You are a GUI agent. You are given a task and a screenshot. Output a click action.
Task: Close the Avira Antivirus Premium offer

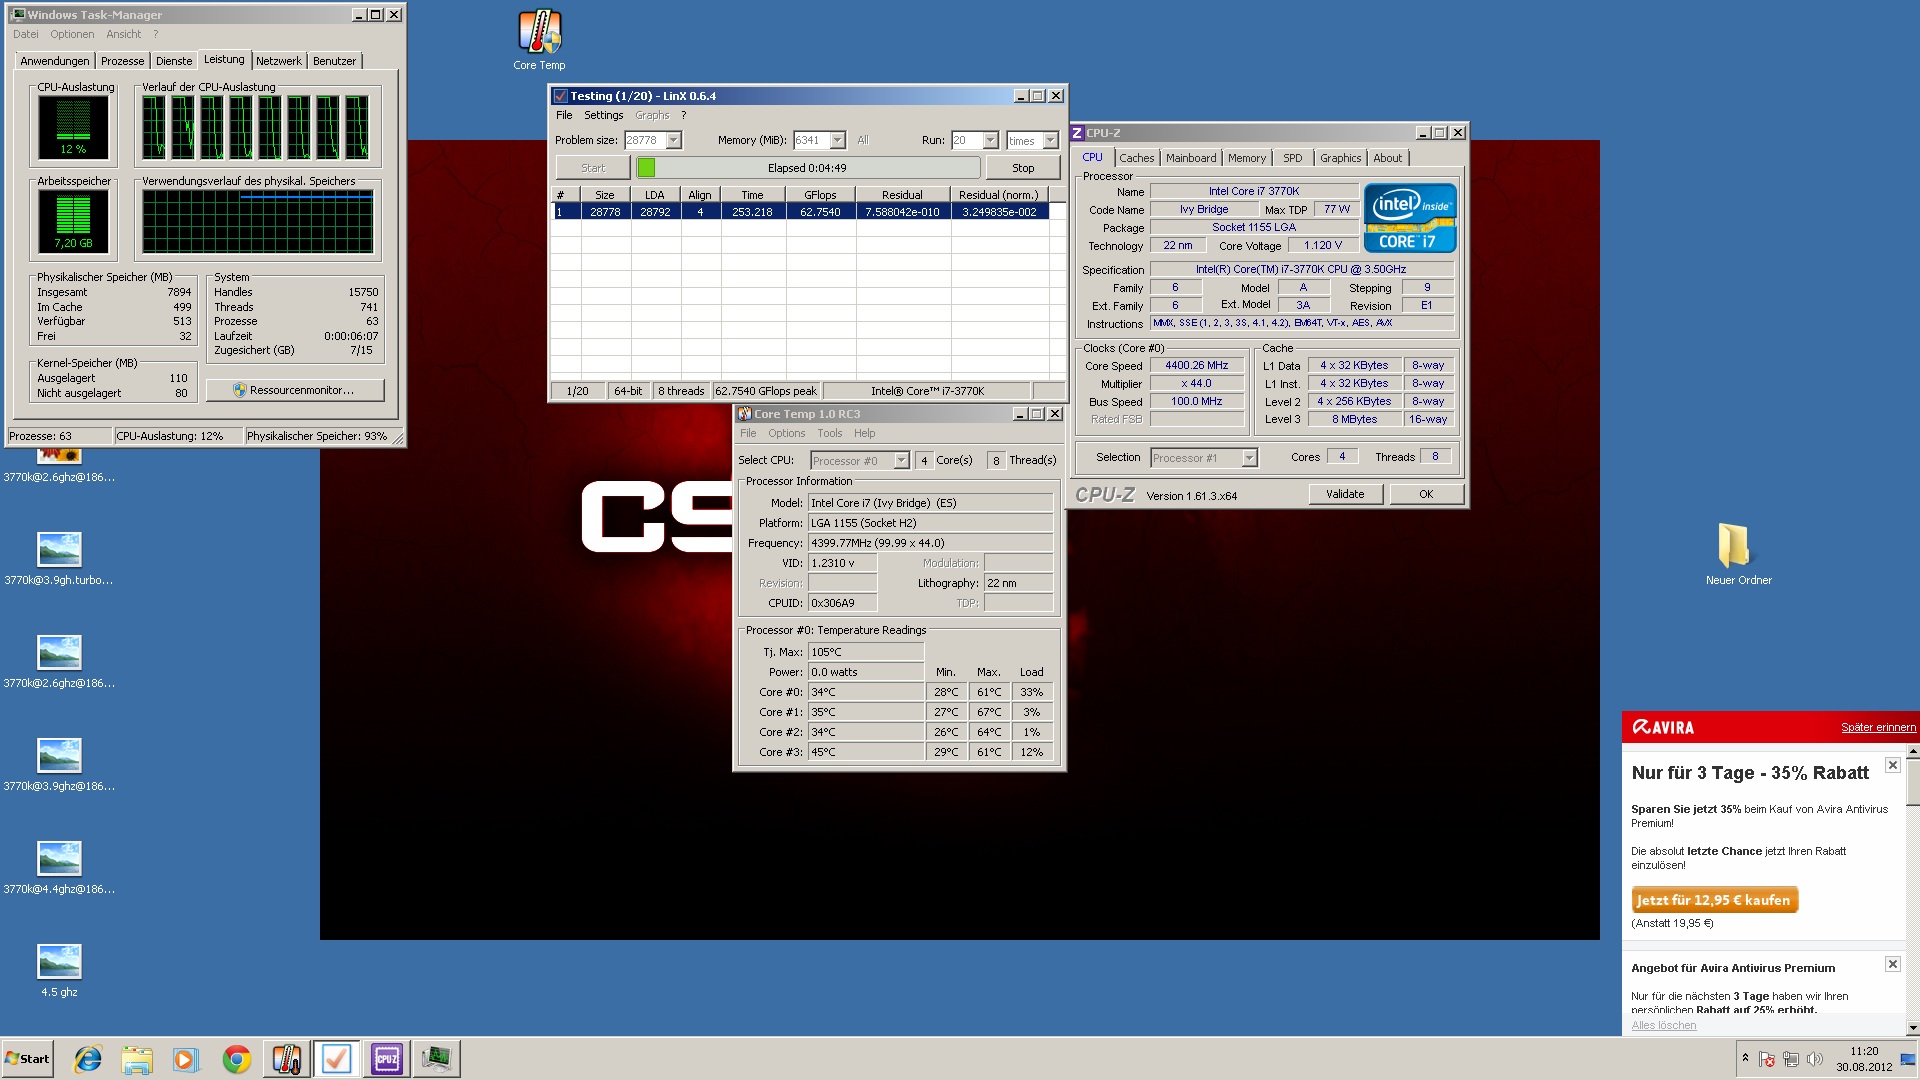pos(1892,964)
